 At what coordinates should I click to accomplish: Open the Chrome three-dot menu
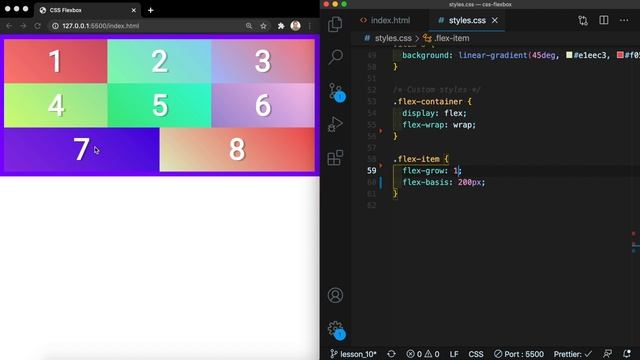[x=310, y=26]
